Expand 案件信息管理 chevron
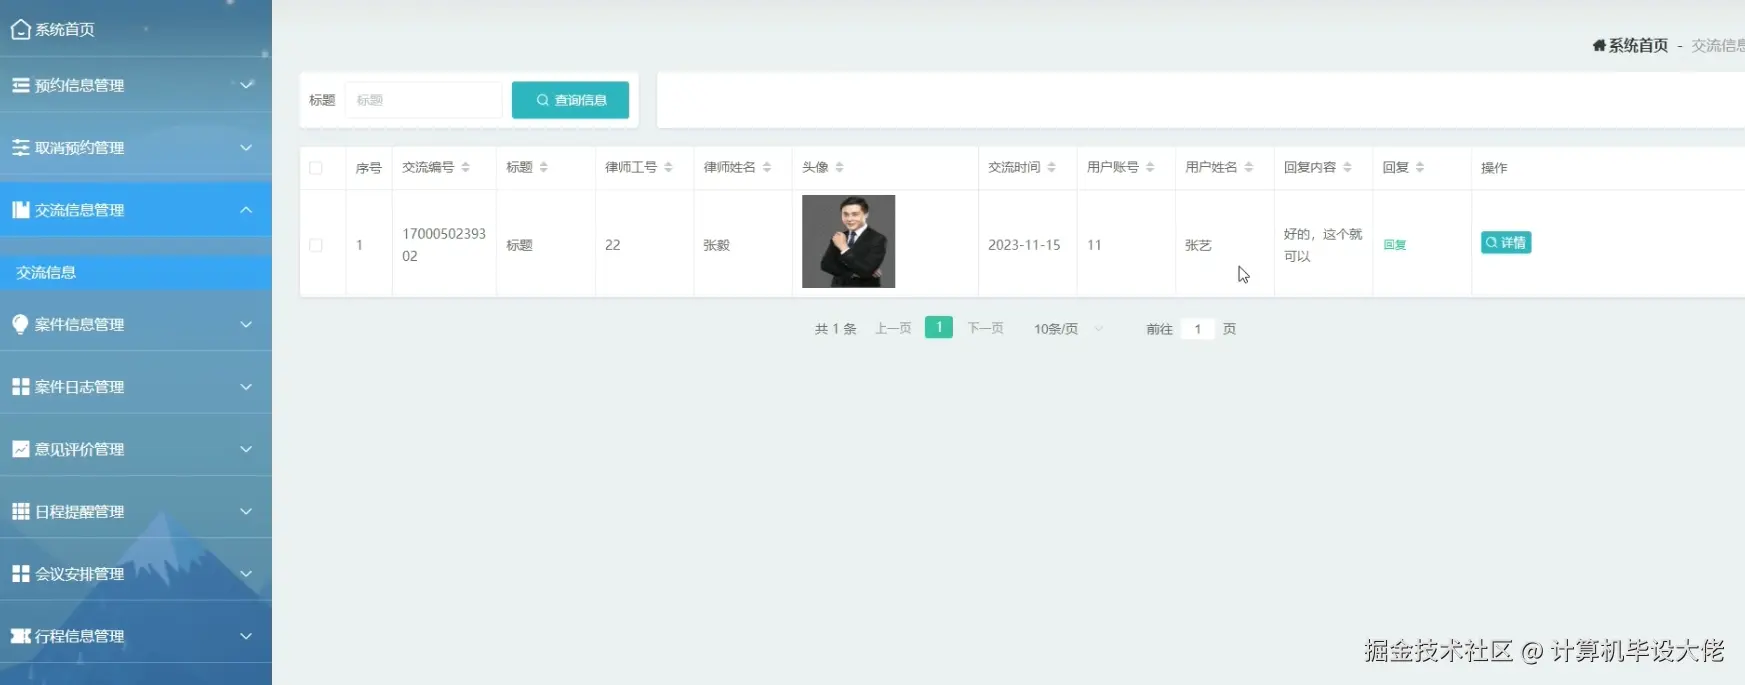Viewport: 1745px width, 685px height. [246, 324]
